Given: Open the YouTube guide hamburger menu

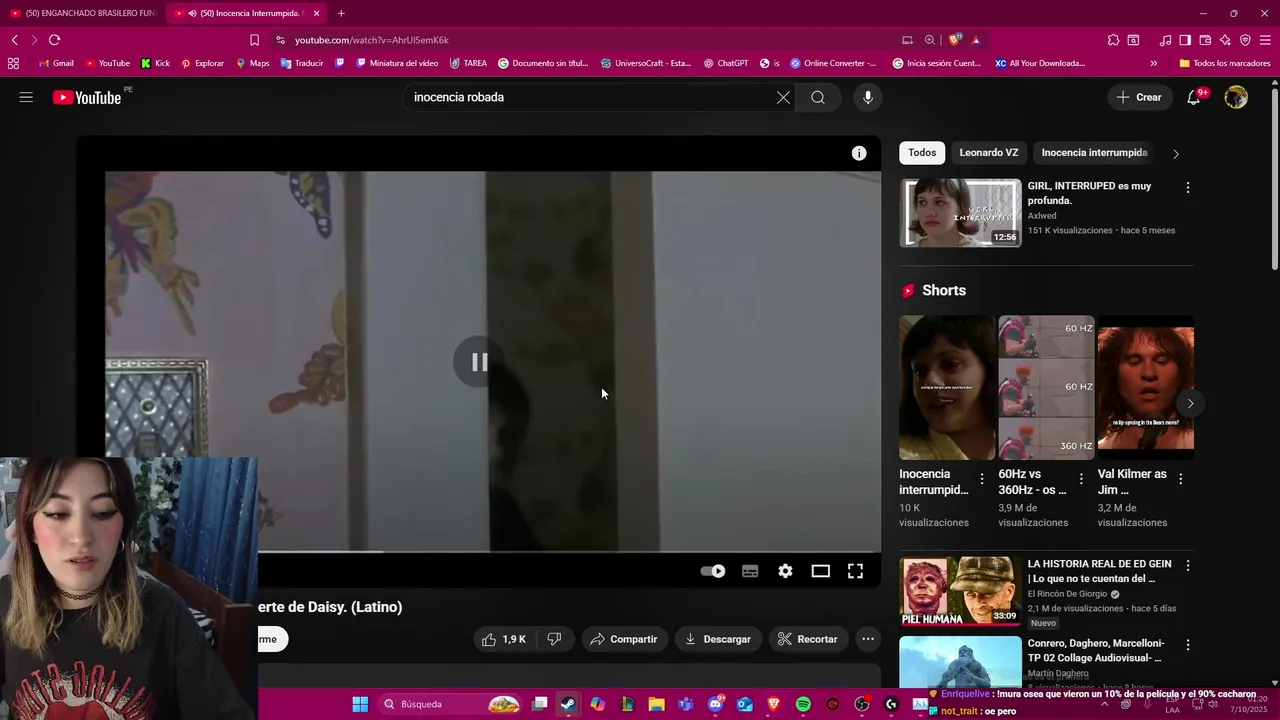Looking at the screenshot, I should click(x=26, y=97).
